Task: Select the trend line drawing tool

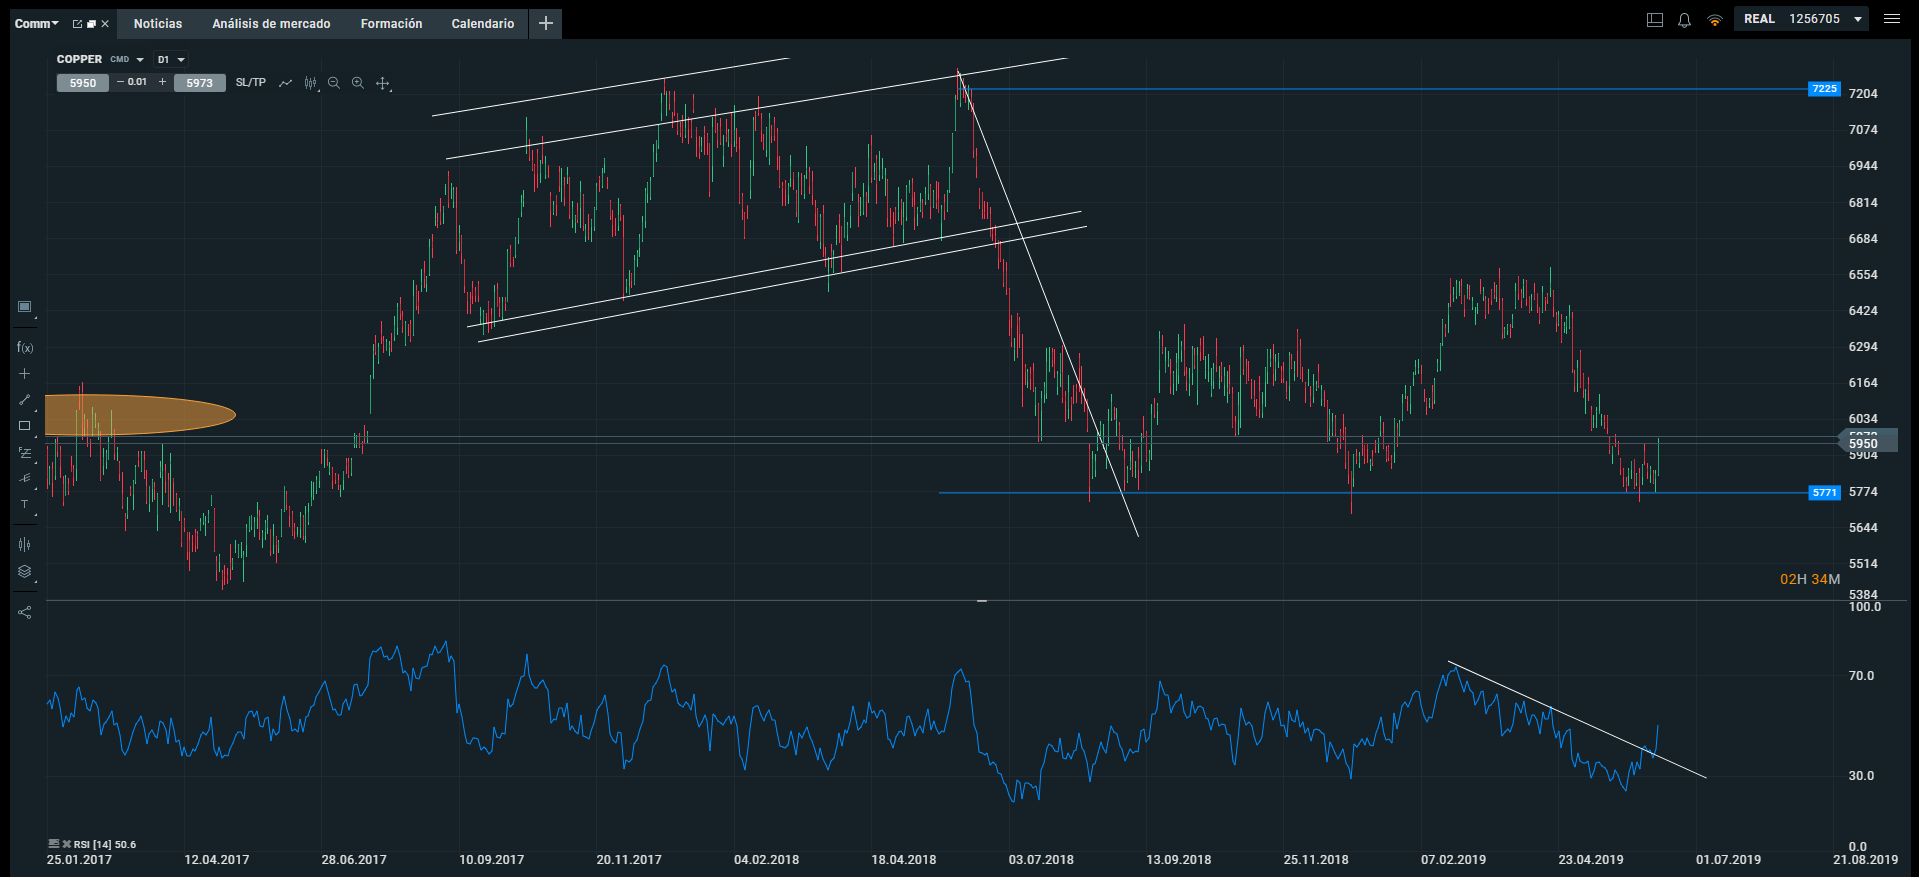Action: (x=25, y=400)
